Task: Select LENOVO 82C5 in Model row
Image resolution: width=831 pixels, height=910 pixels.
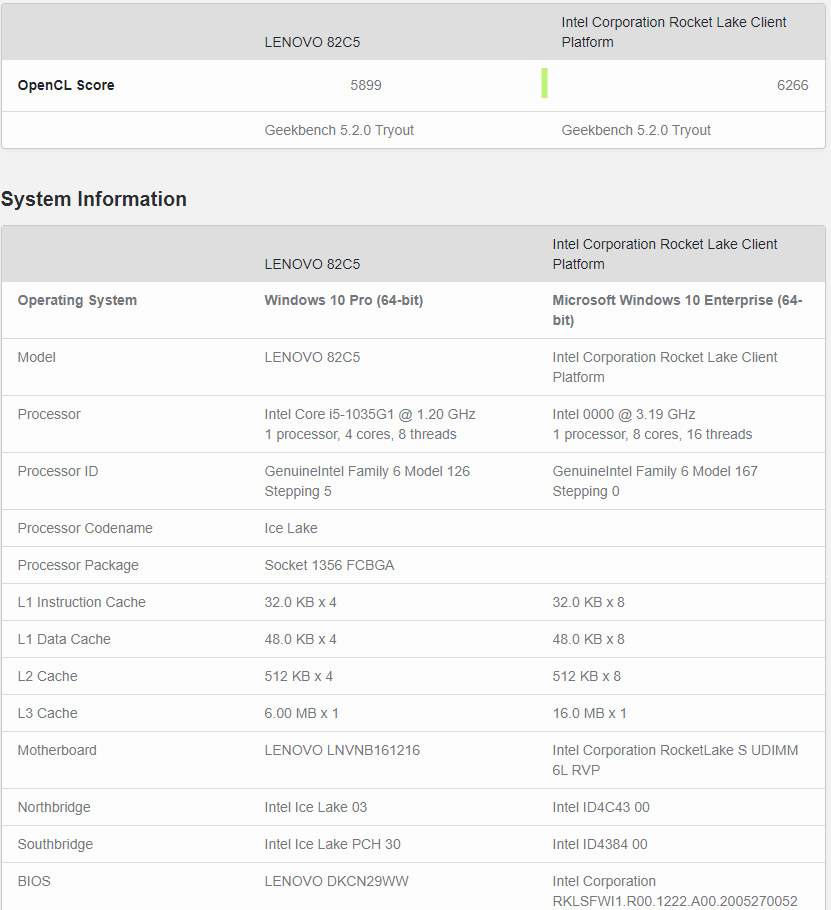Action: click(x=312, y=358)
